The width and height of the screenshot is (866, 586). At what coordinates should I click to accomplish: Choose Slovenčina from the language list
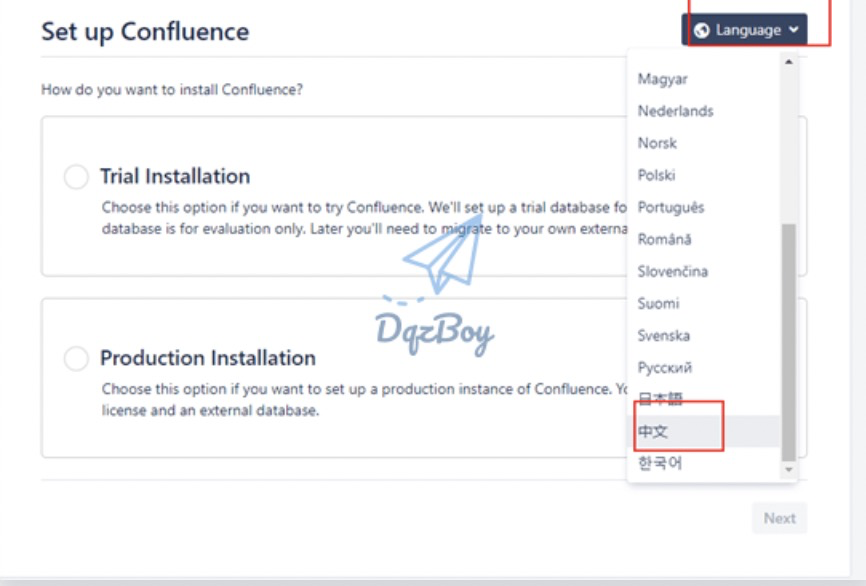point(704,271)
